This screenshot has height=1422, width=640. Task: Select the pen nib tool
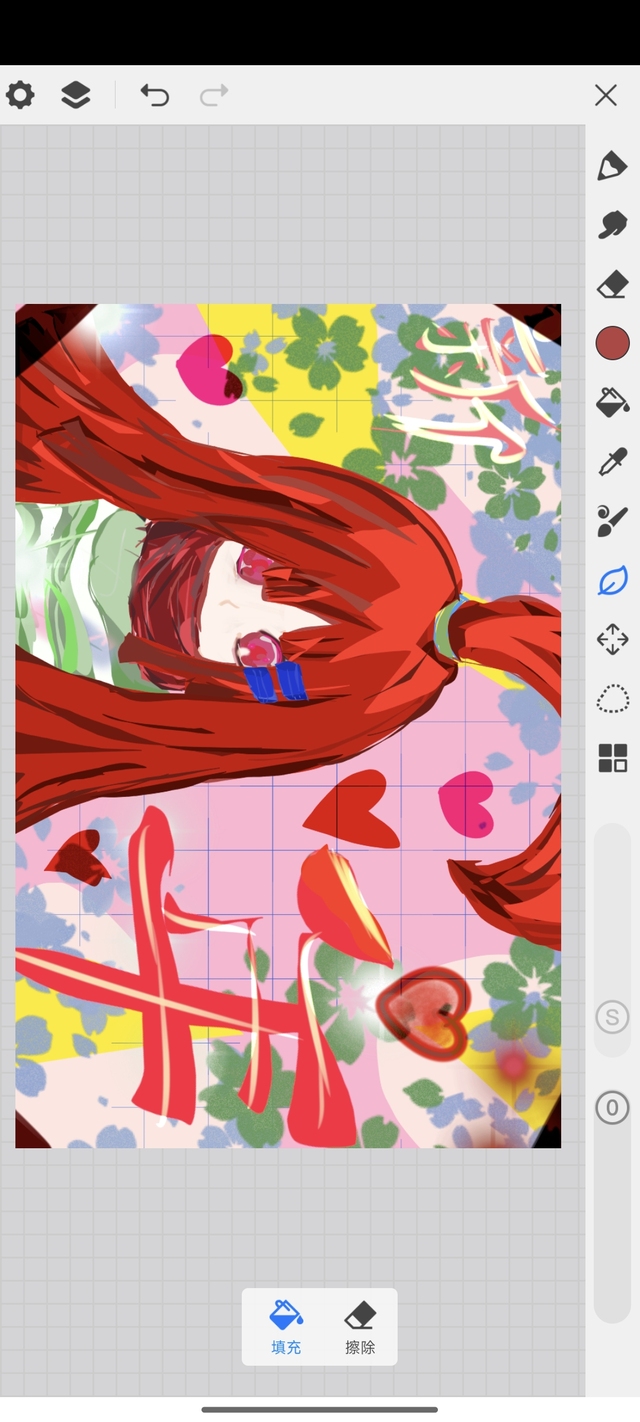point(612,166)
